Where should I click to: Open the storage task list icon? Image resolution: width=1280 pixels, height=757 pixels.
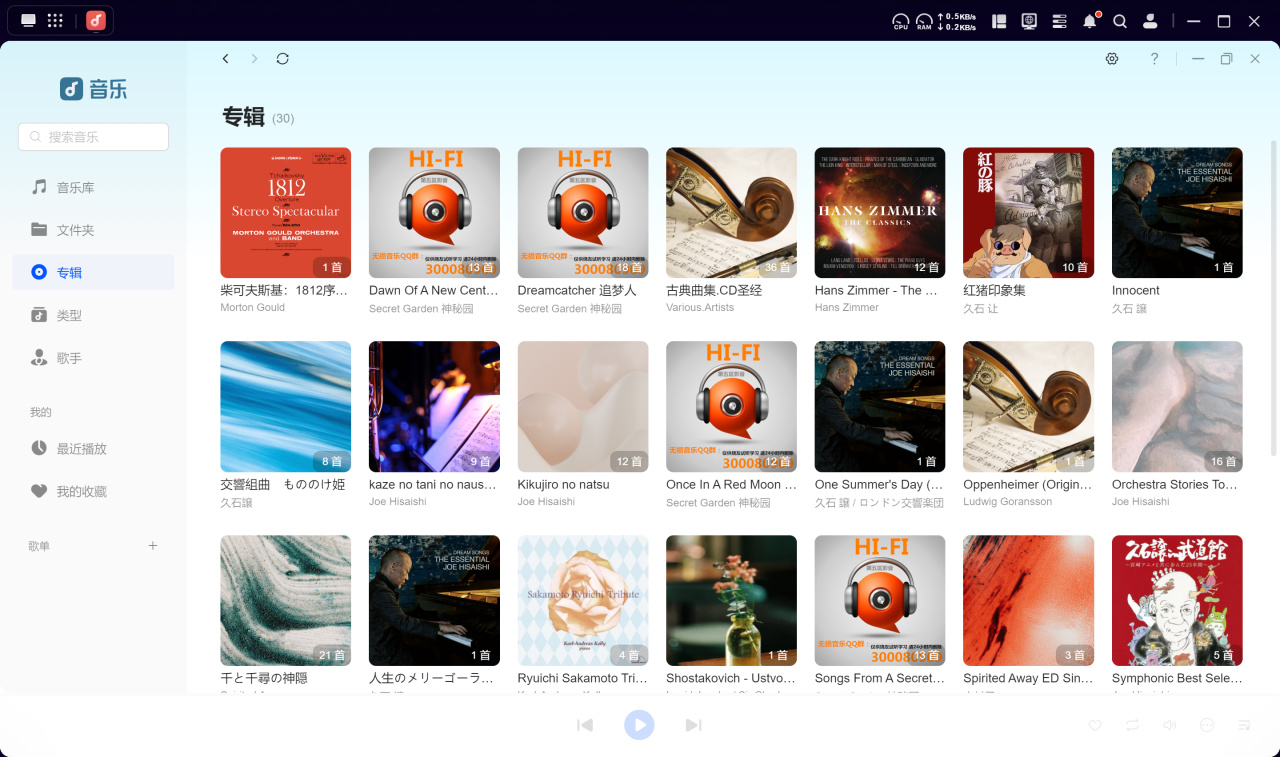(x=1060, y=21)
